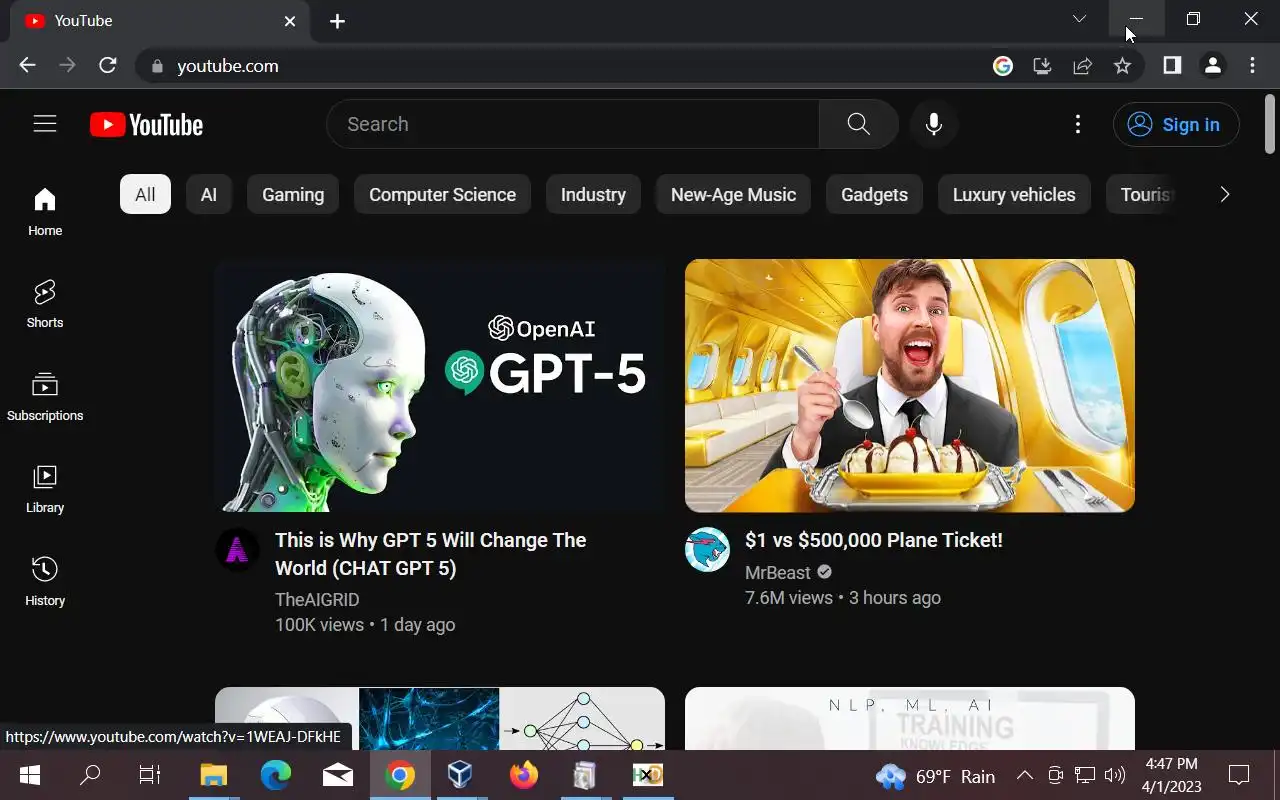Open the notification center

coord(1240,775)
